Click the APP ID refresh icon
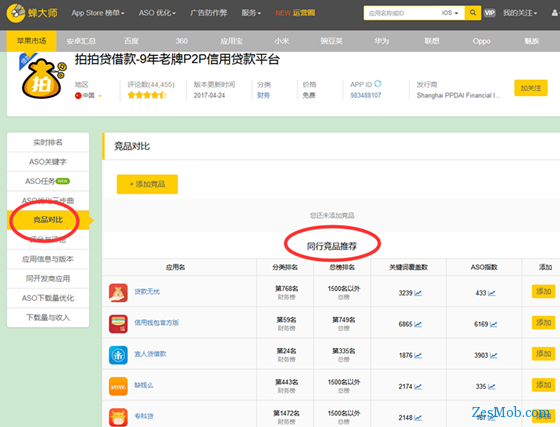Screen dimensions: 560x427 pos(378,84)
